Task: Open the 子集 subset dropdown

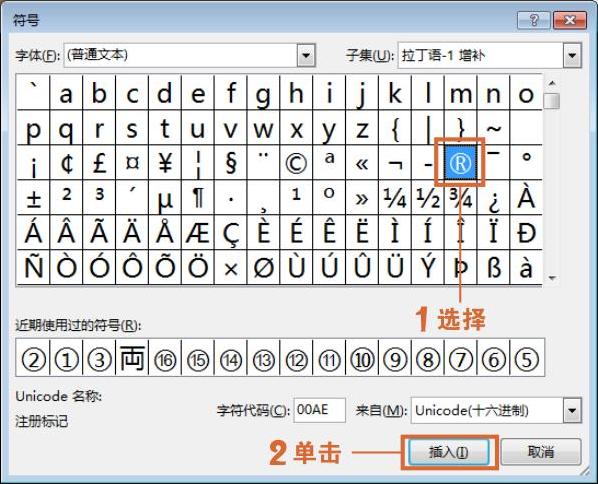Action: coord(572,56)
